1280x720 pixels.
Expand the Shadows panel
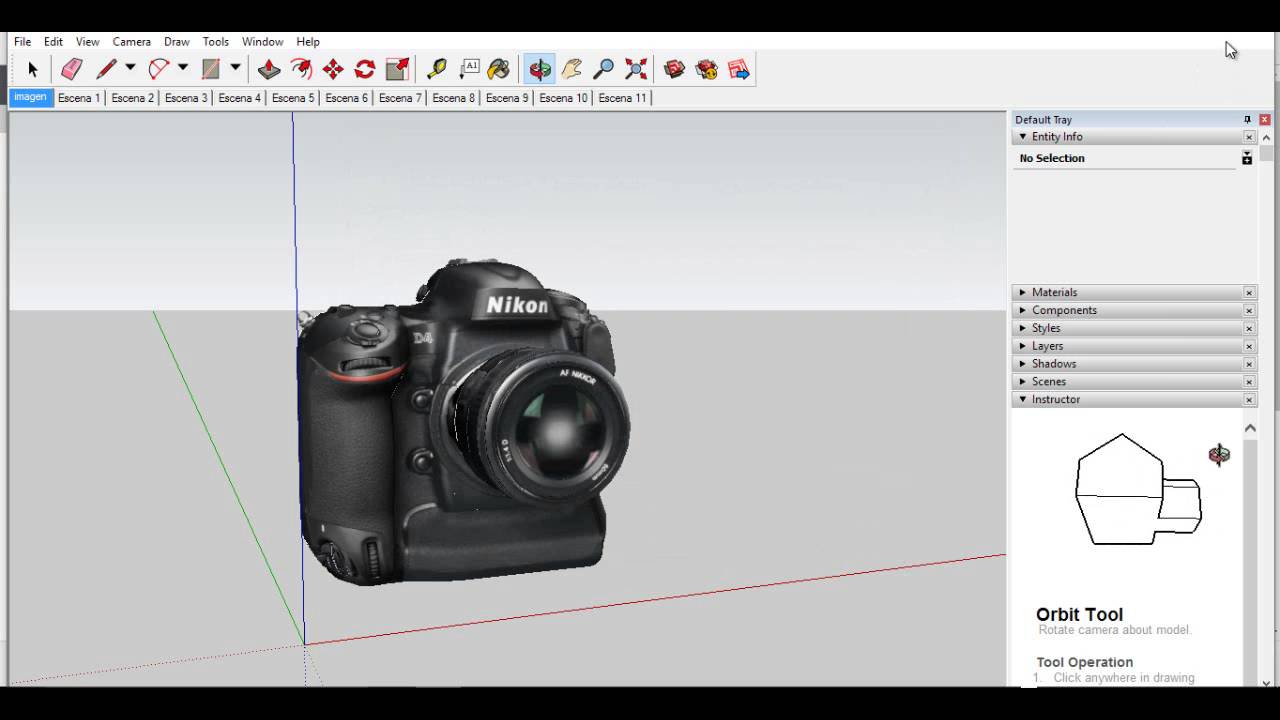pyautogui.click(x=1022, y=364)
